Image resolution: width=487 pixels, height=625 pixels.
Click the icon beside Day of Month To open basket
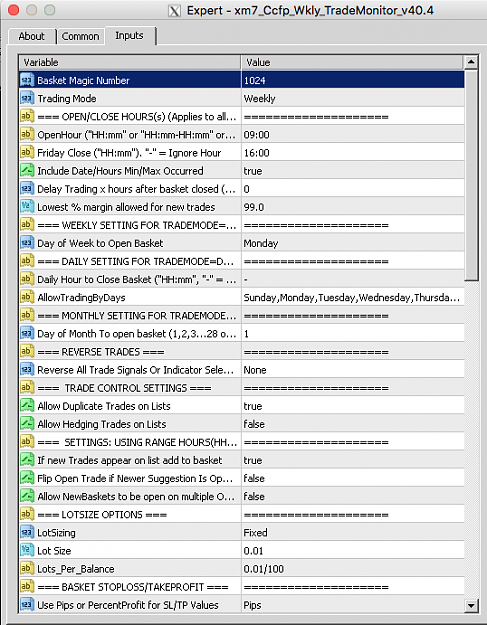point(27,333)
